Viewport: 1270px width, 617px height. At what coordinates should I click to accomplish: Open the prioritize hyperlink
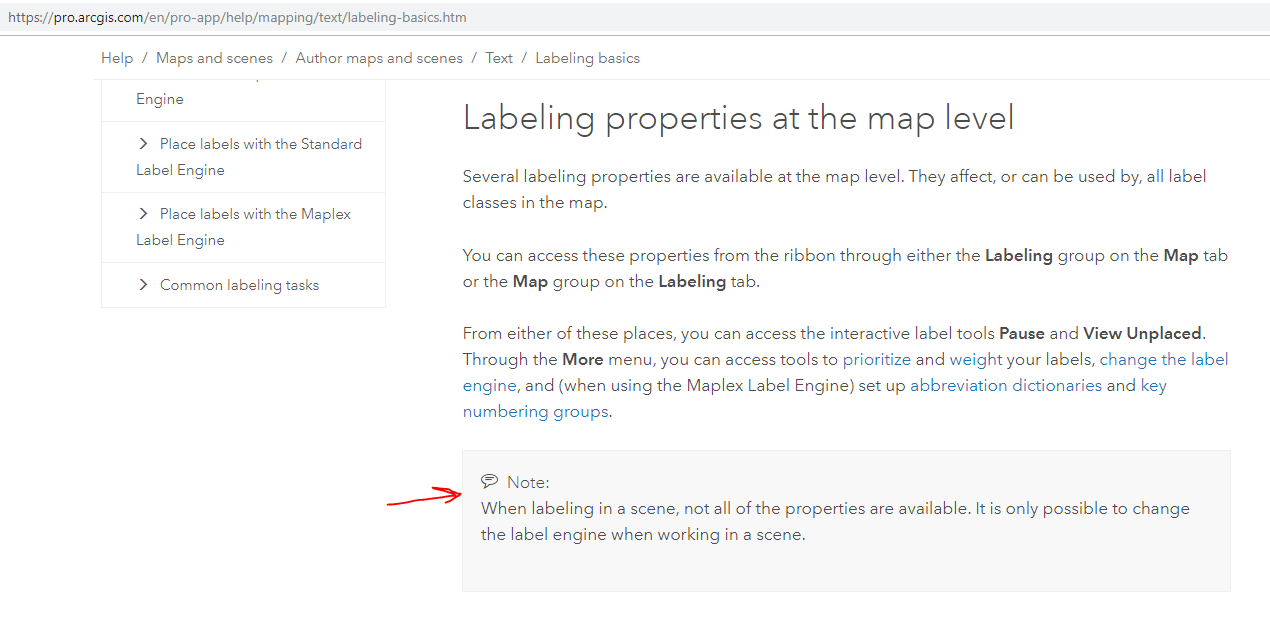(876, 359)
